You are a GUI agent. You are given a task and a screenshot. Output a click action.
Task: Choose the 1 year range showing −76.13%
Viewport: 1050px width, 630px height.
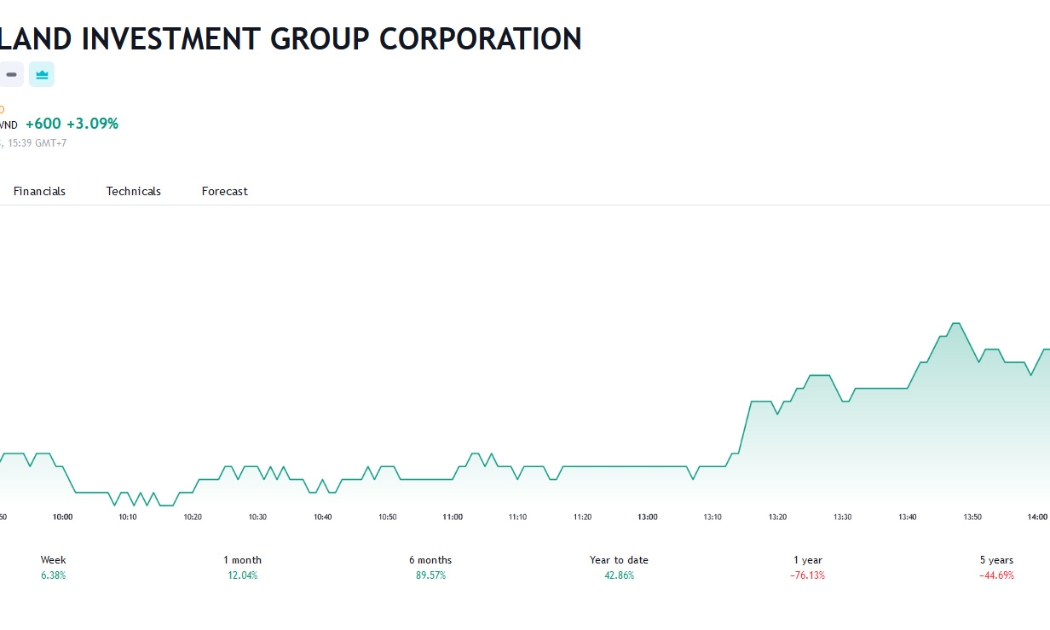coord(808,567)
